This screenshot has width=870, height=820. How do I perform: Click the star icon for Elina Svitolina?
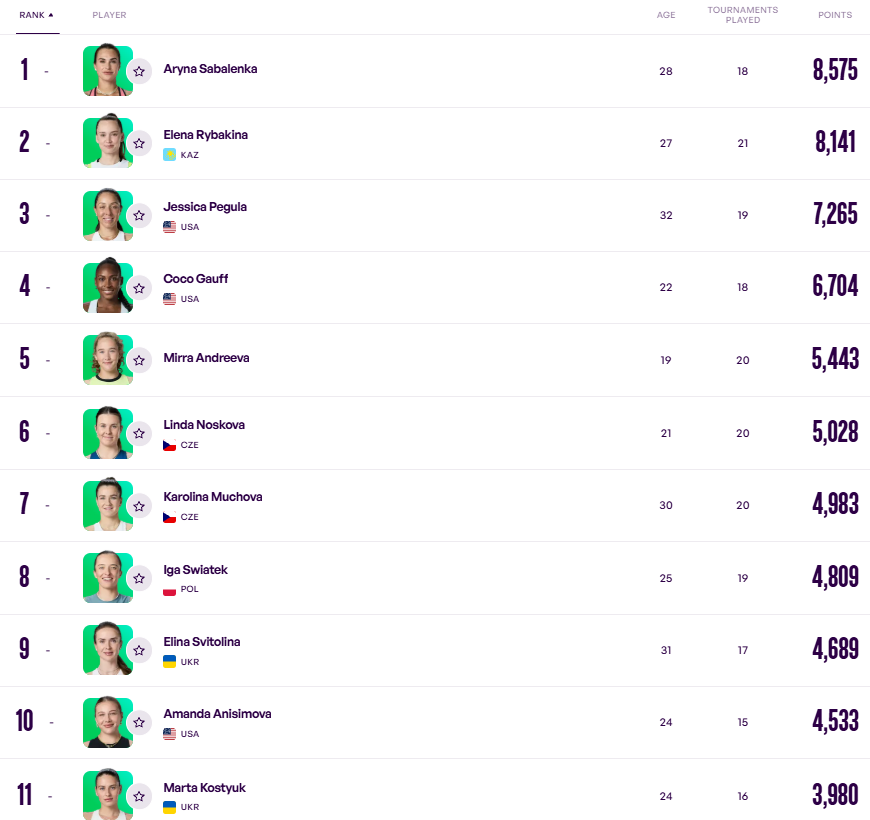click(139, 651)
